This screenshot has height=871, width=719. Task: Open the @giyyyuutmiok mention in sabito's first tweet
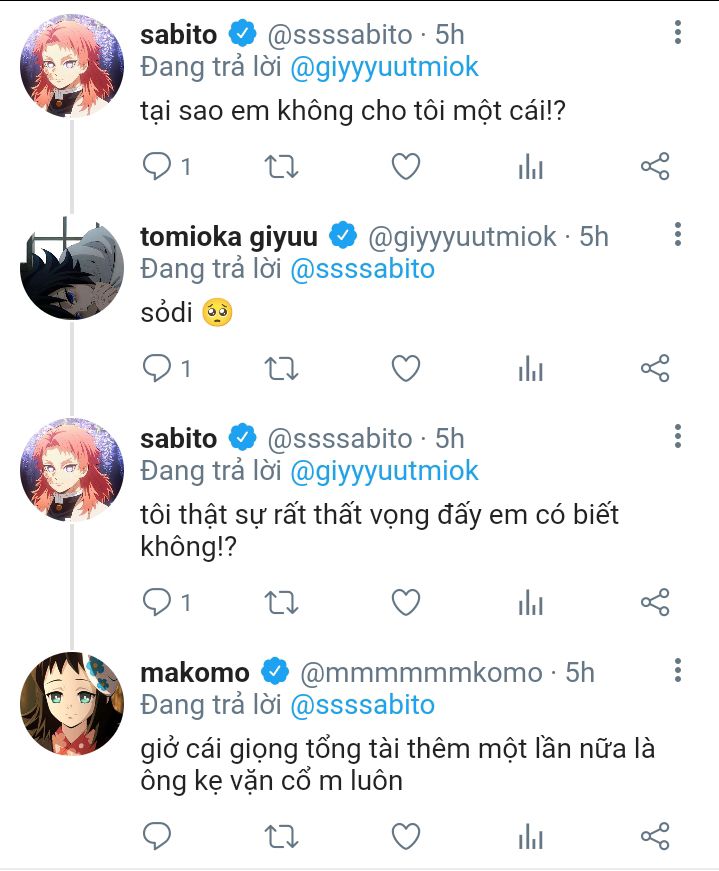click(x=384, y=68)
